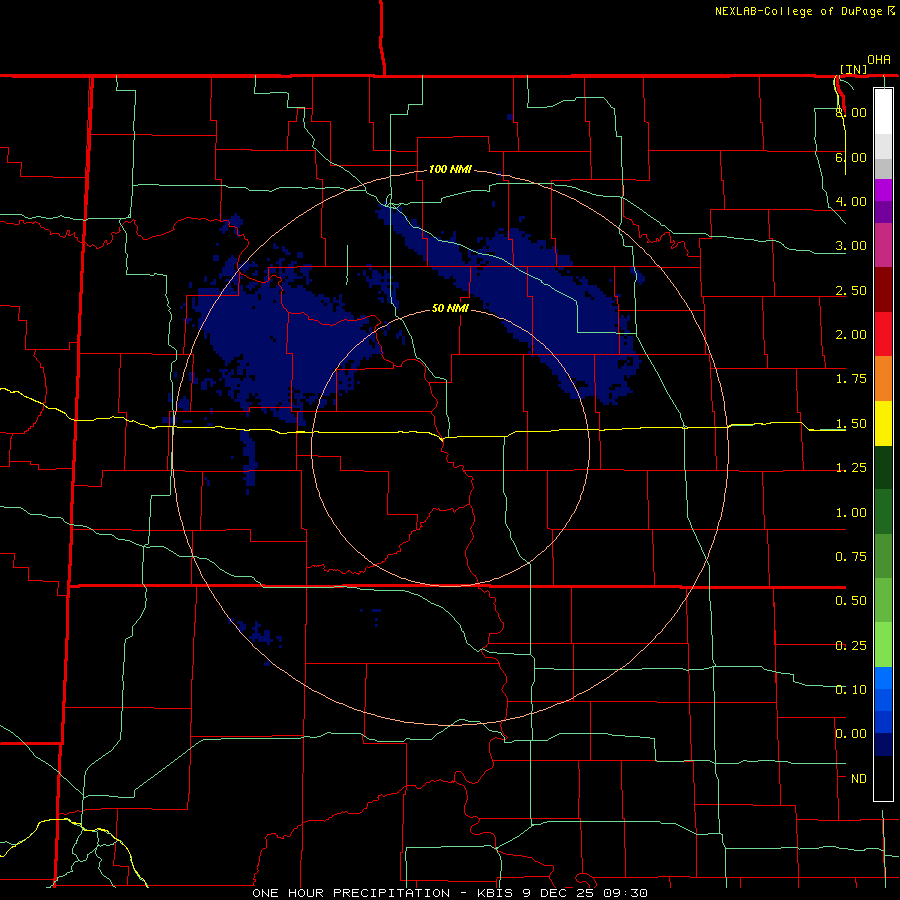Click the 50 NMI range ring label
Screen dimensions: 900x900
(x=450, y=308)
